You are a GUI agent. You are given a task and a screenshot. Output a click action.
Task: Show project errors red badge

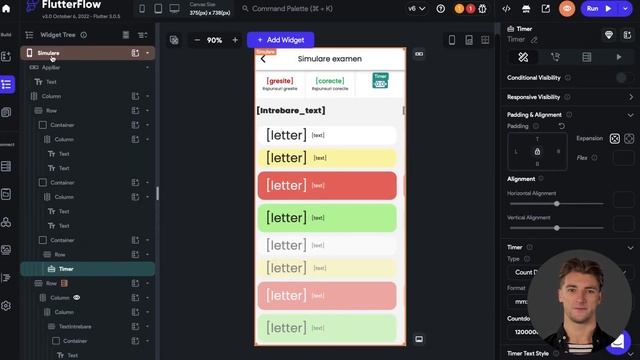coord(470,9)
